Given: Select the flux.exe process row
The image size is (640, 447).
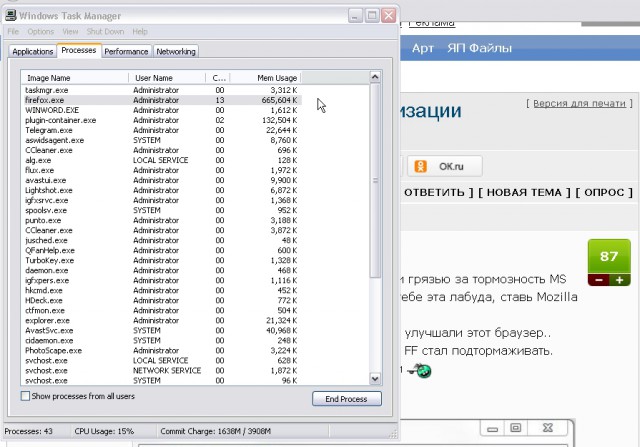Looking at the screenshot, I should click(162, 170).
